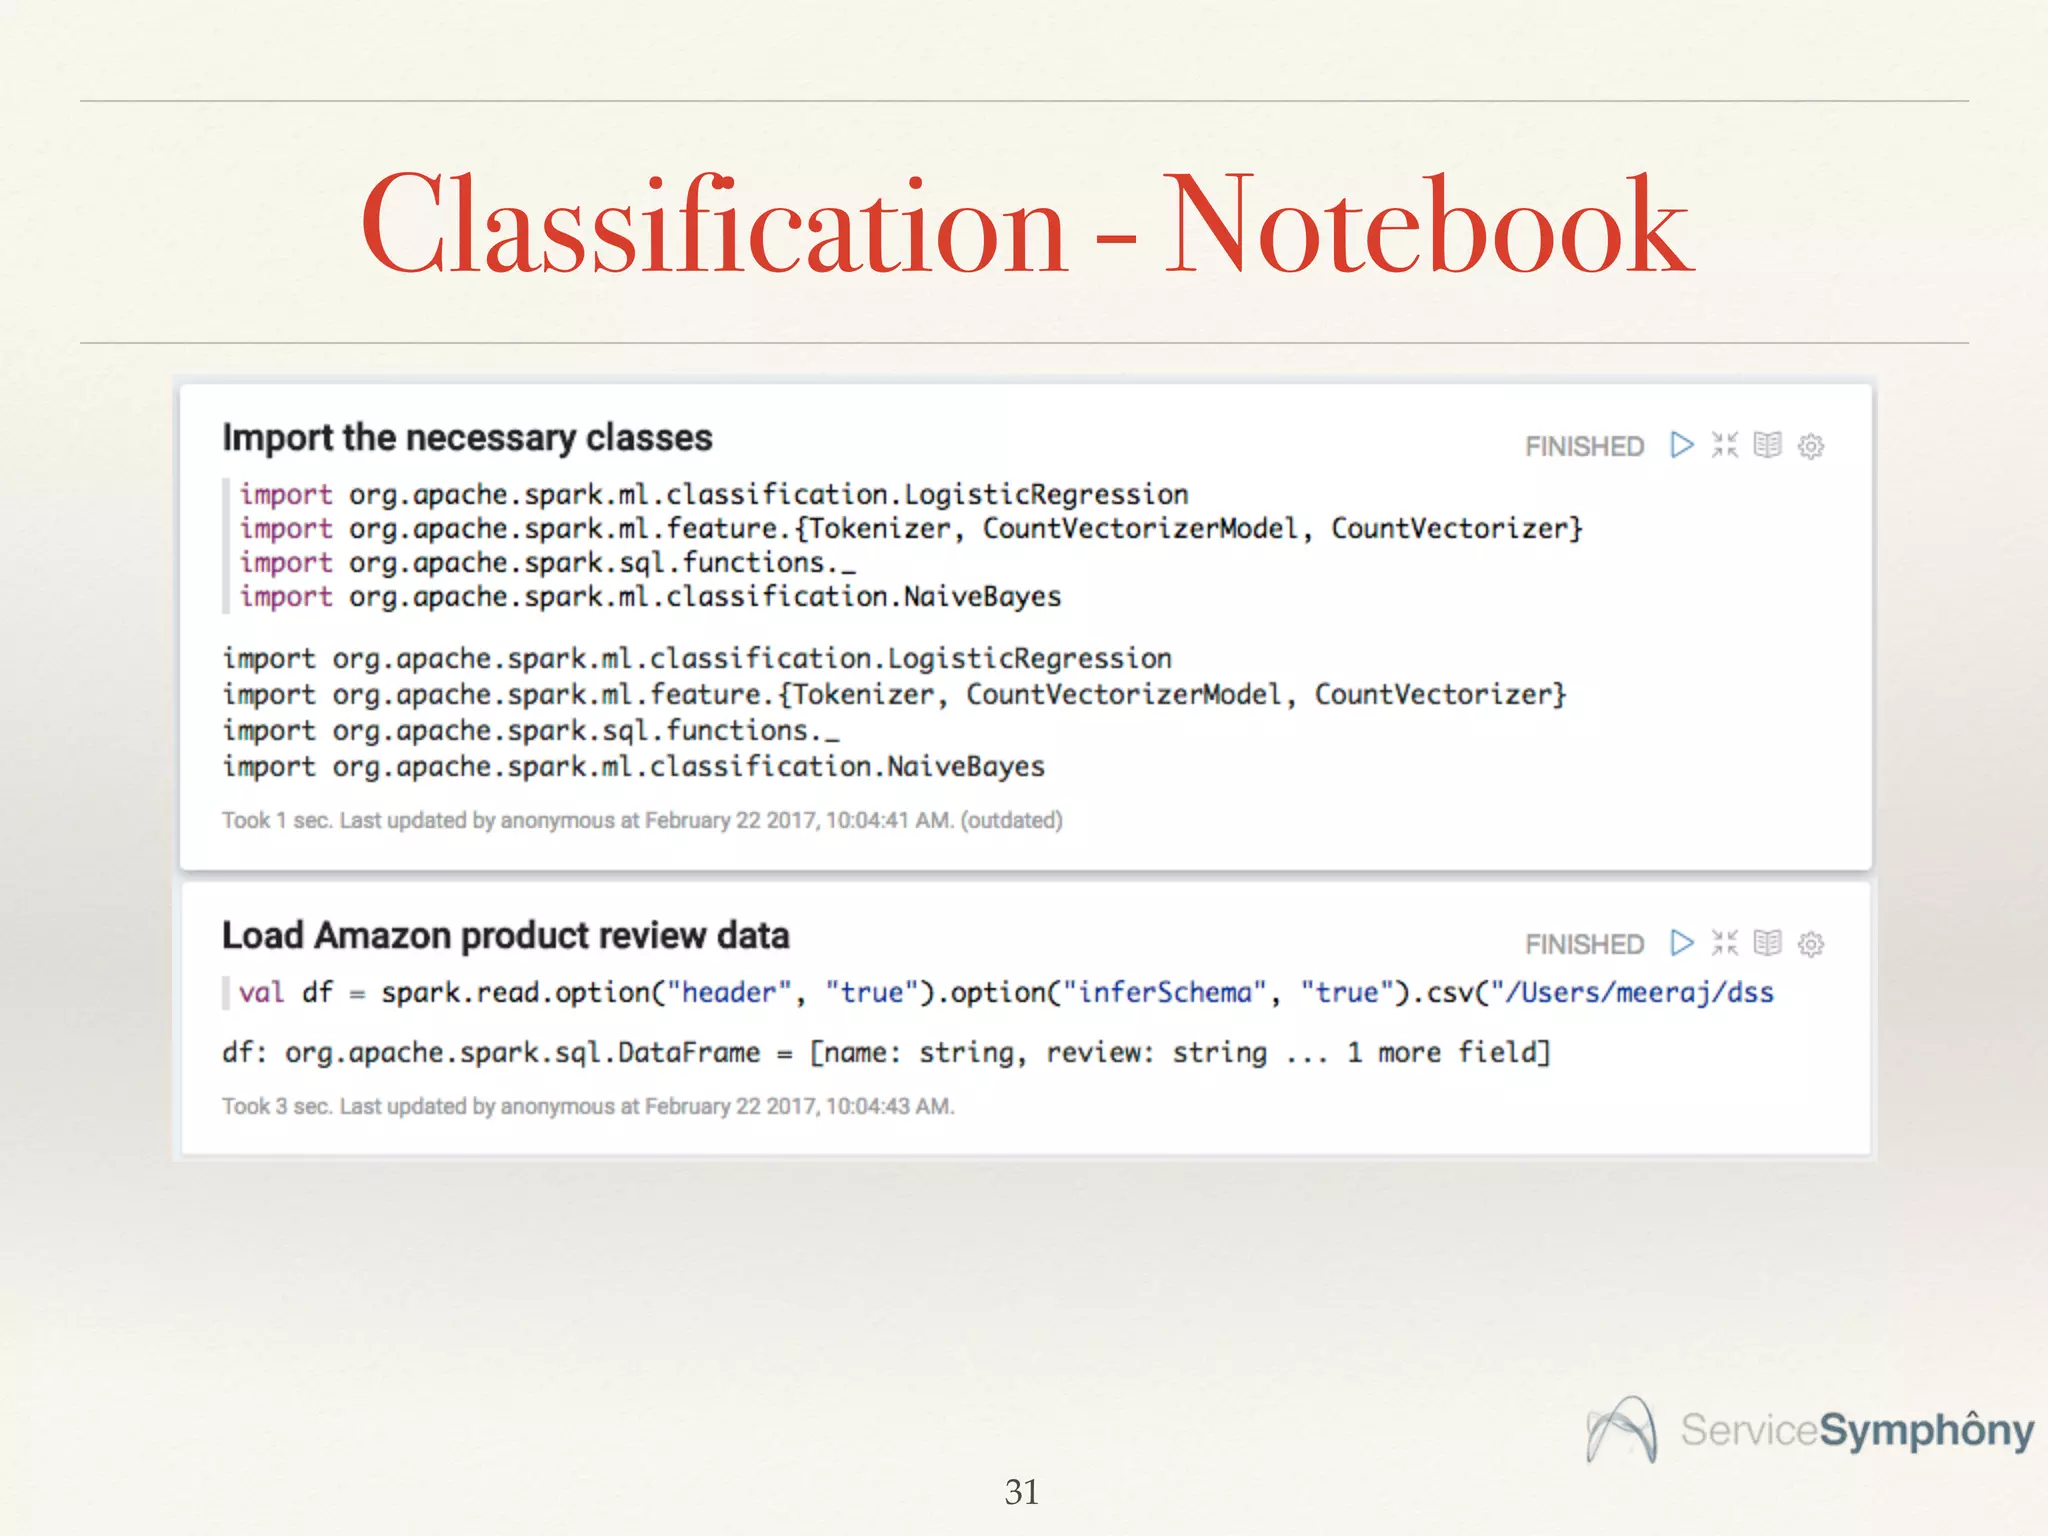Run the Import the necessary classes paragraph
Viewport: 2048px width, 1536px height.
[x=1682, y=445]
